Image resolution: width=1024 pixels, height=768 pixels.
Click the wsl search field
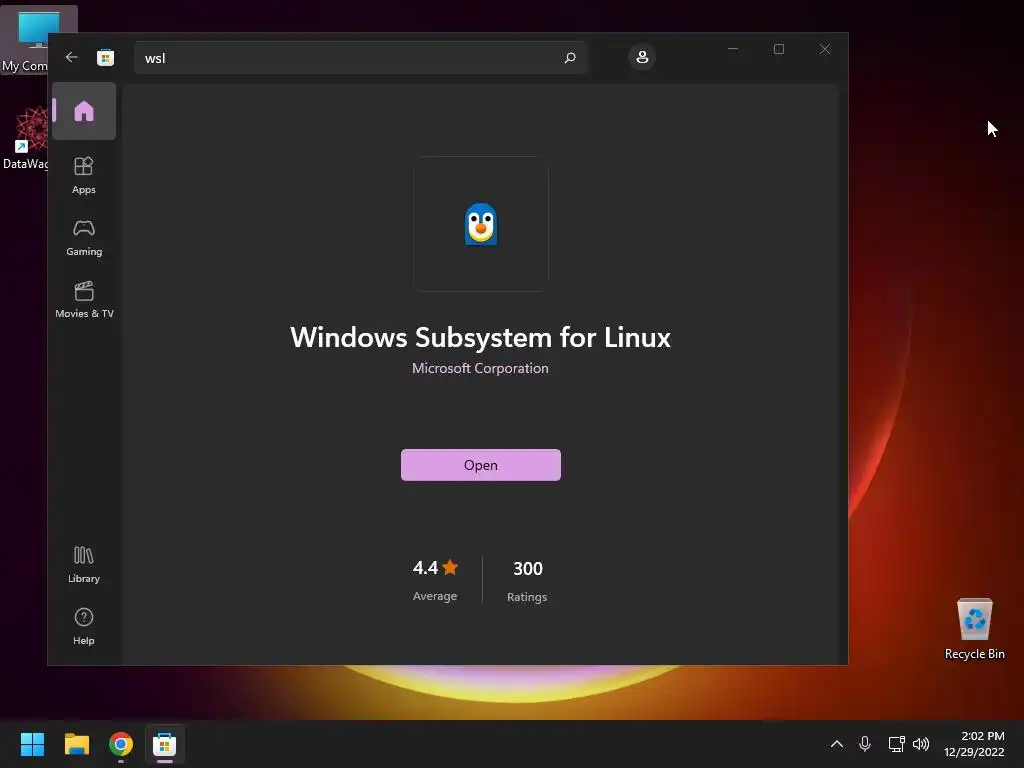tap(360, 57)
